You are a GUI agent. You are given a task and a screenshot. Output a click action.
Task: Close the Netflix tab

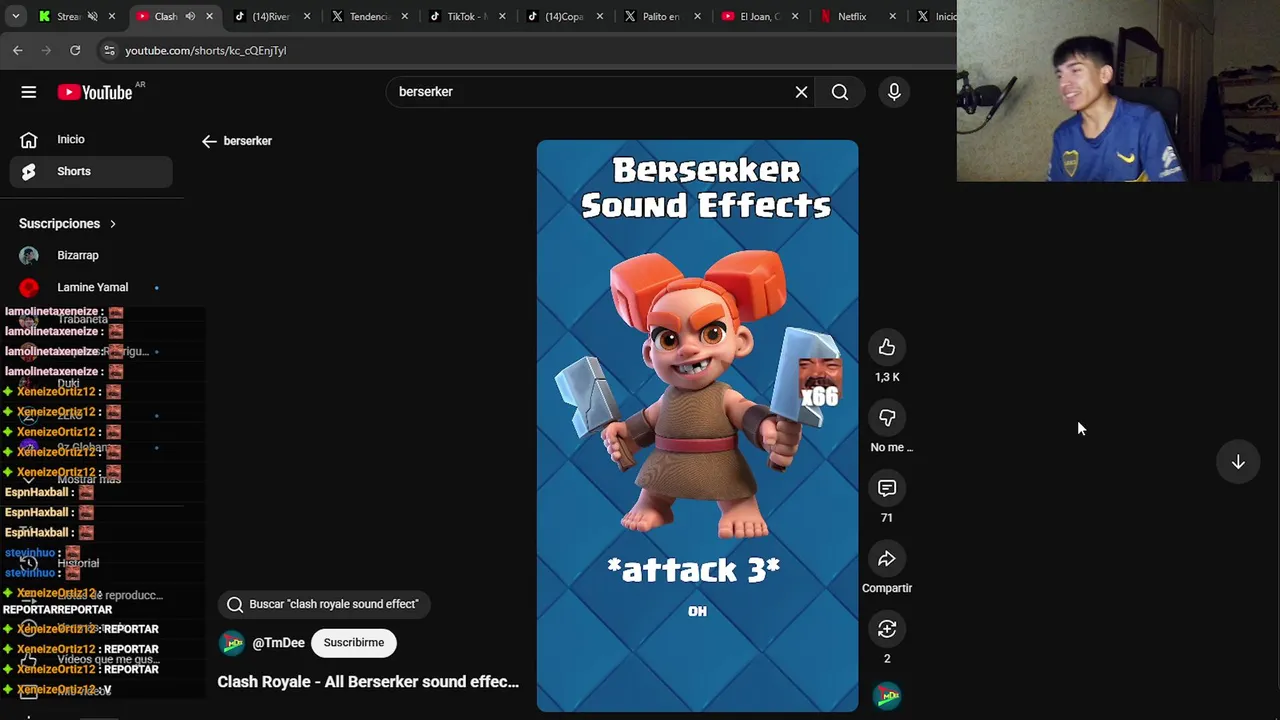(892, 16)
